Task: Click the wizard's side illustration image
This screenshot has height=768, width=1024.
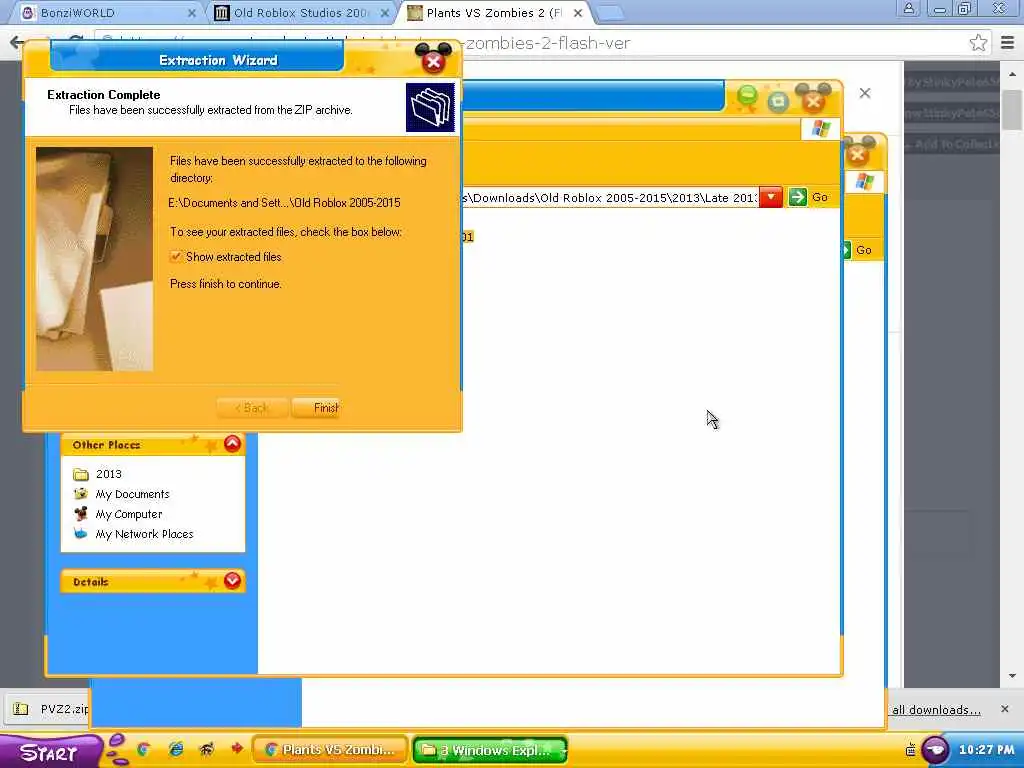Action: 95,259
